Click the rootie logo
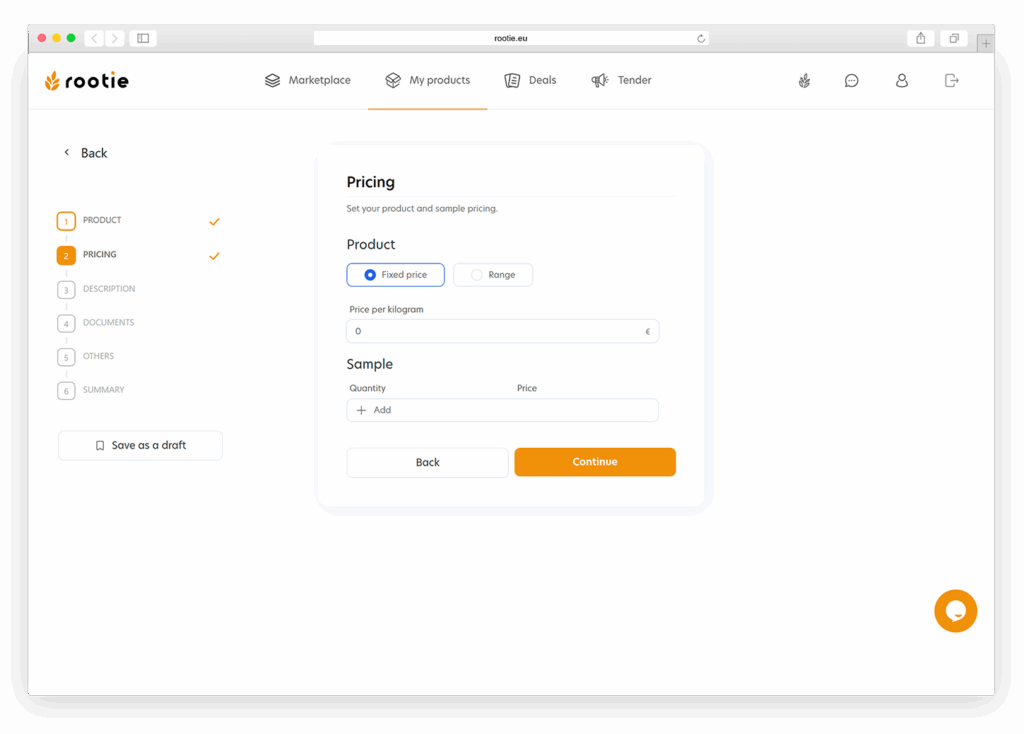 click(x=87, y=81)
